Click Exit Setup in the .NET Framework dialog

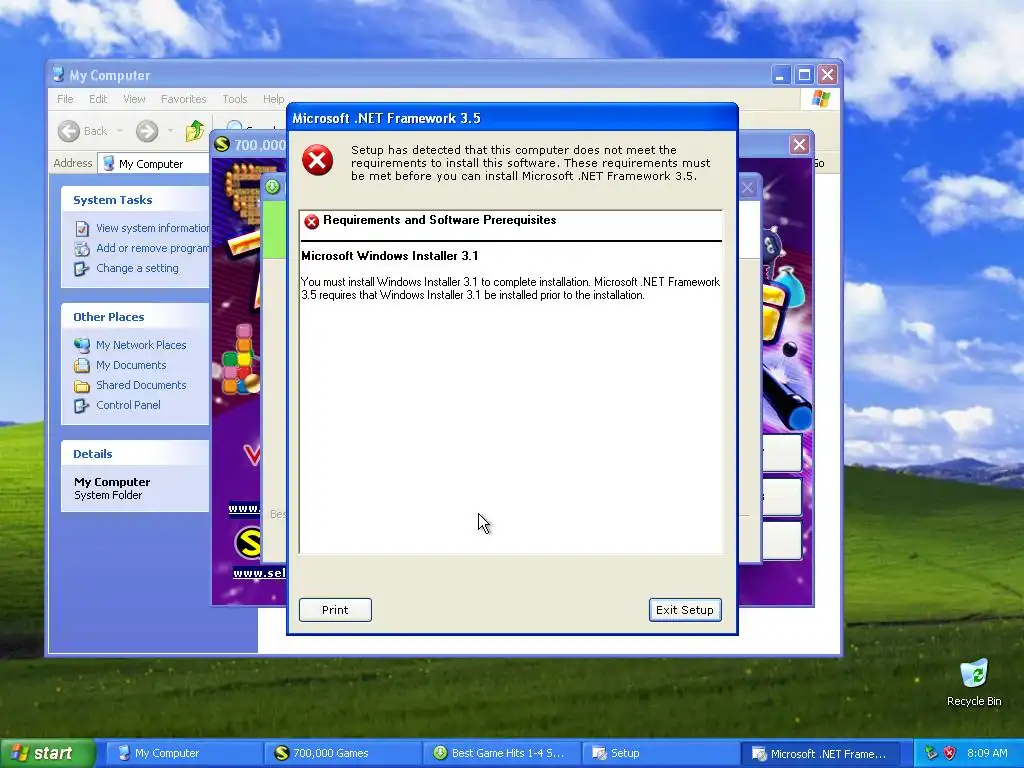pos(684,609)
